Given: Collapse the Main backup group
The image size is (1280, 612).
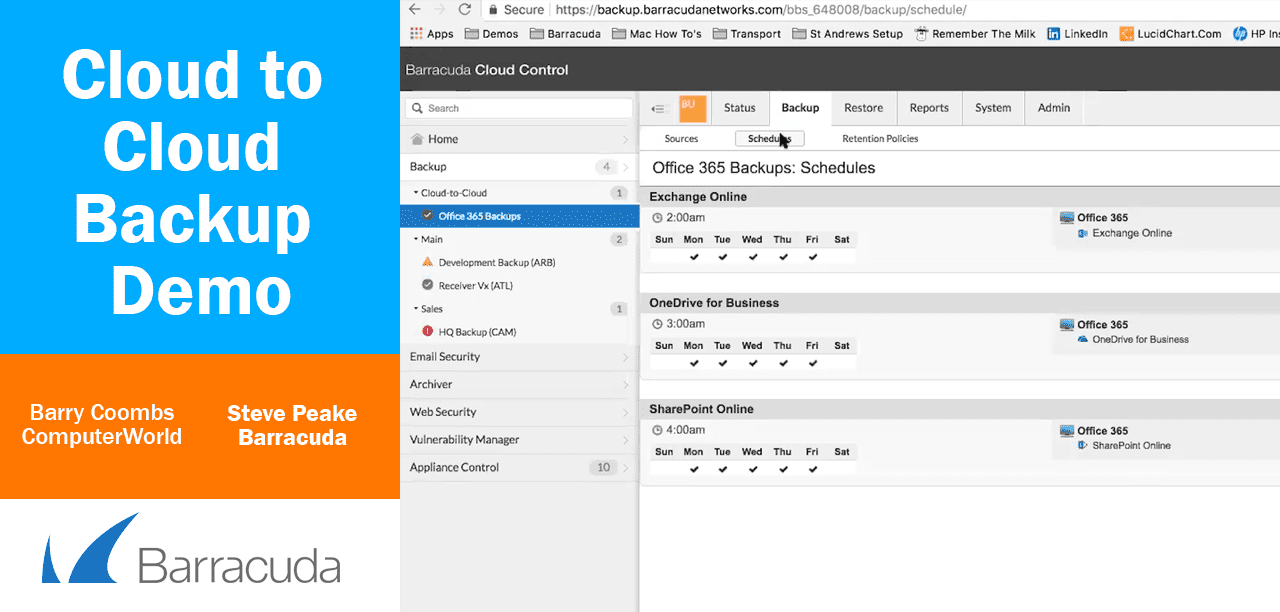Looking at the screenshot, I should pyautogui.click(x=417, y=238).
